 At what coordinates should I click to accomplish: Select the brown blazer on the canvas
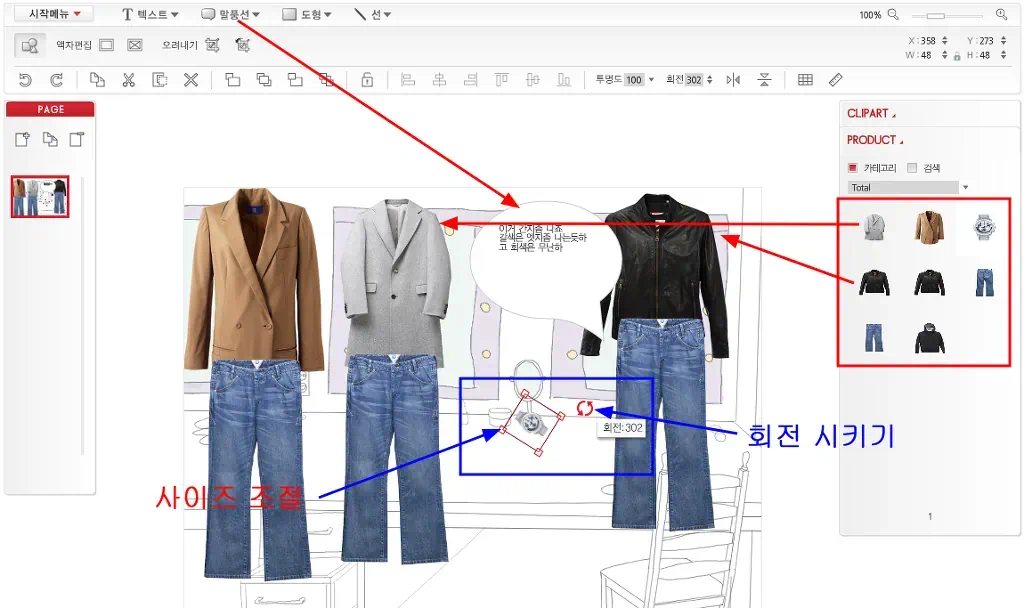[253, 281]
